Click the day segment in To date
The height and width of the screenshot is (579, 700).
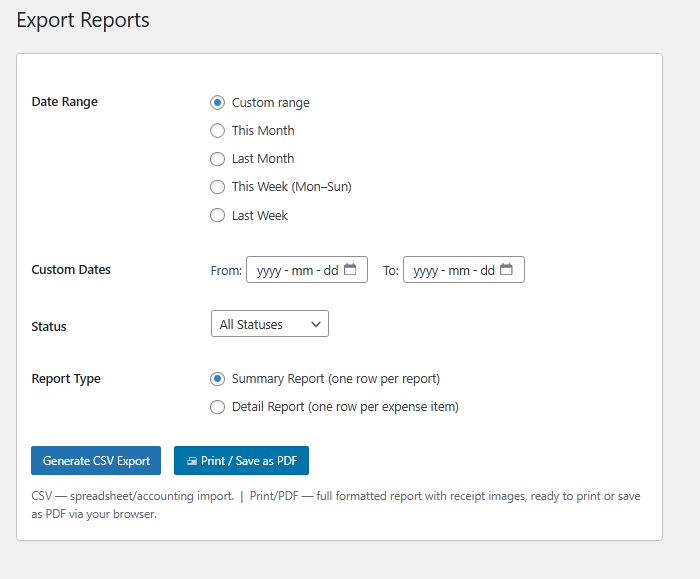click(487, 270)
